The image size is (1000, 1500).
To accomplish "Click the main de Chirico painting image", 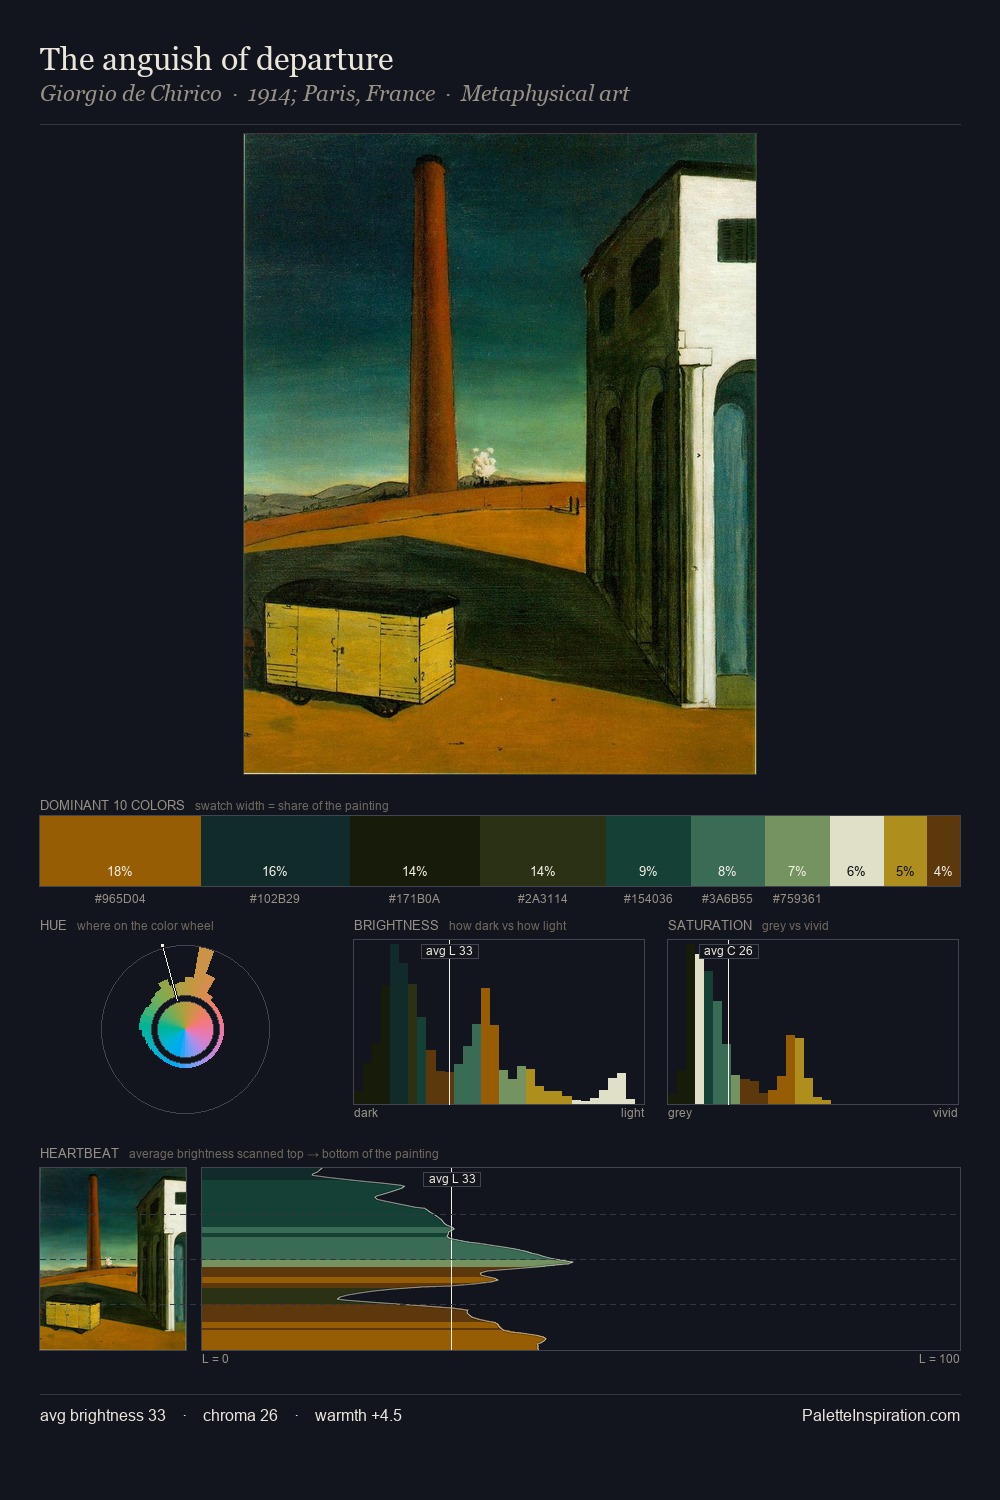I will pyautogui.click(x=500, y=454).
